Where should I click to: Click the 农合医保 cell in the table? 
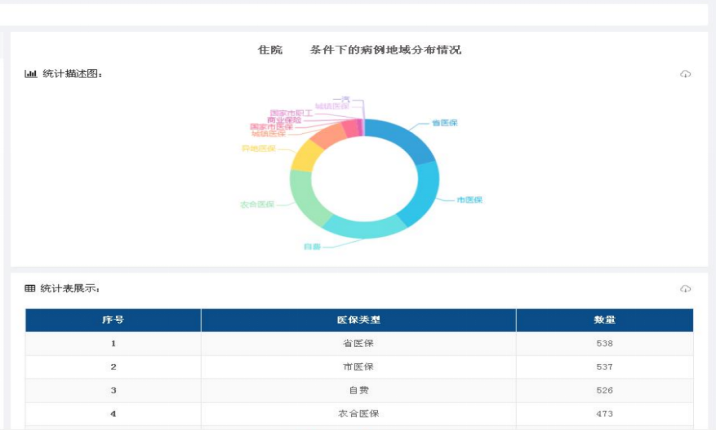tap(358, 414)
